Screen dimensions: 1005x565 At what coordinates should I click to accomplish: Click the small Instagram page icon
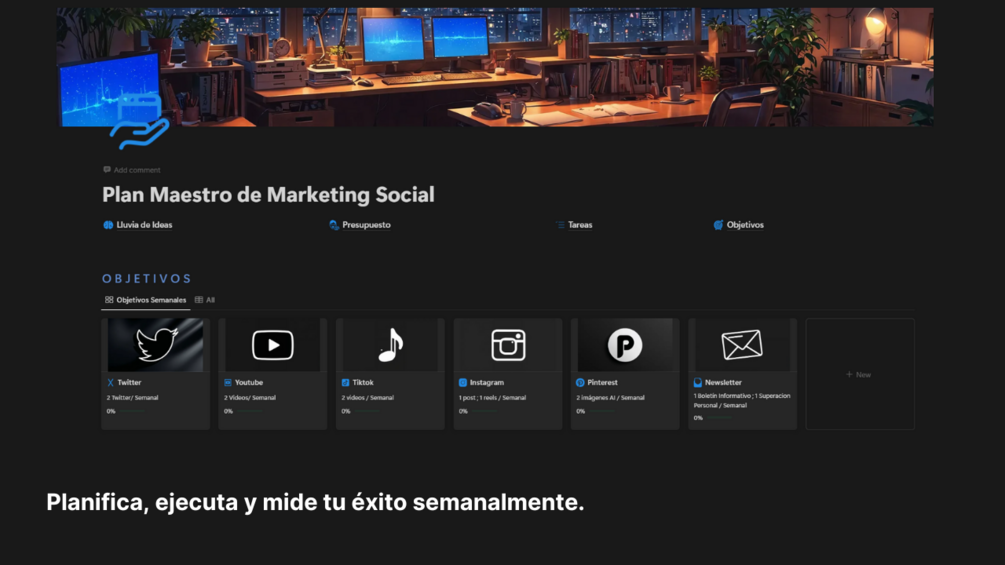(x=463, y=382)
